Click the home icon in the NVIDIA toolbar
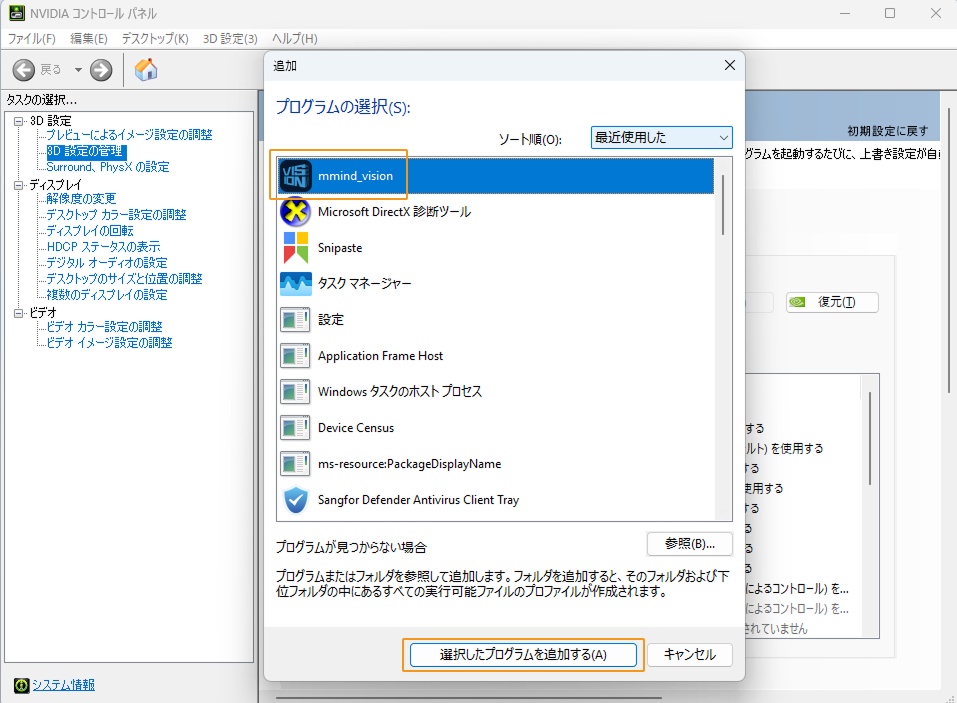 pyautogui.click(x=145, y=70)
